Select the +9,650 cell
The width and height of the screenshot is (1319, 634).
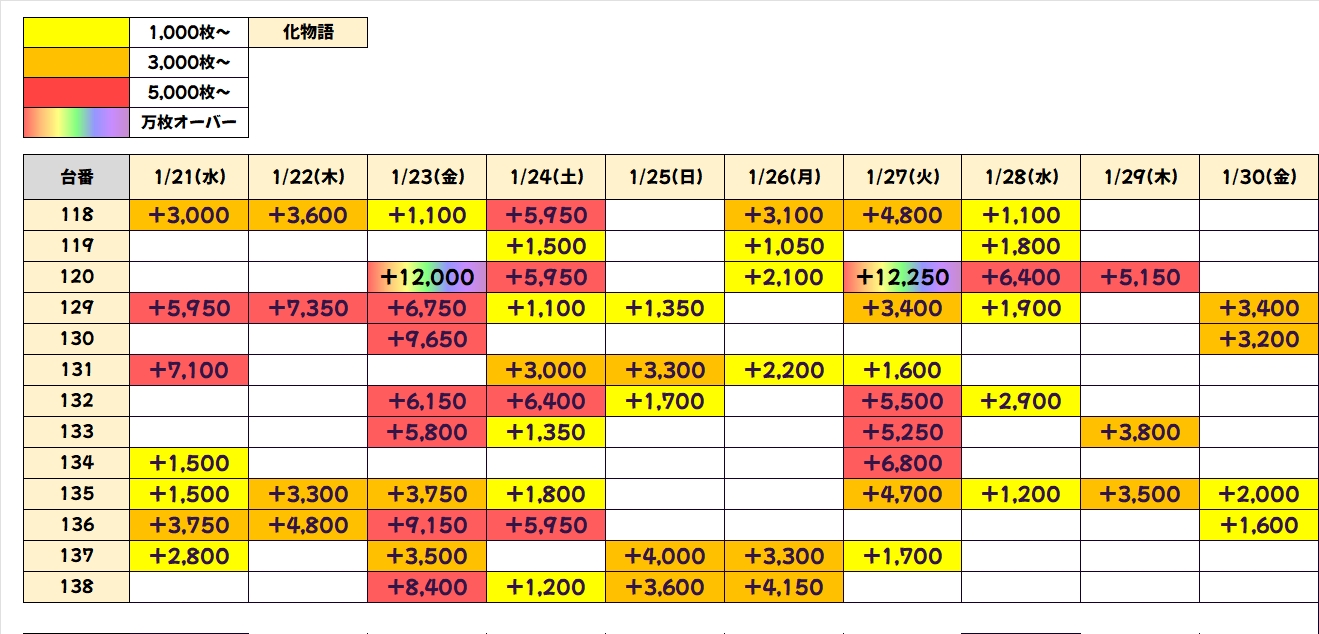(x=427, y=339)
